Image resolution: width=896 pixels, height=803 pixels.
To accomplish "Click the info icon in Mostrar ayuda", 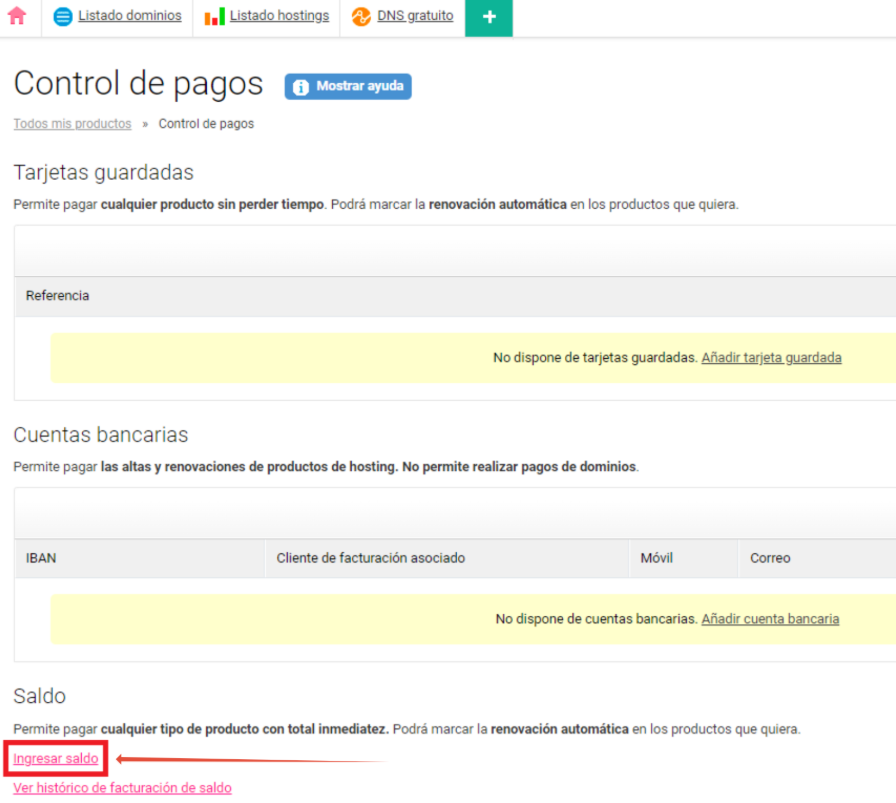I will pyautogui.click(x=300, y=87).
